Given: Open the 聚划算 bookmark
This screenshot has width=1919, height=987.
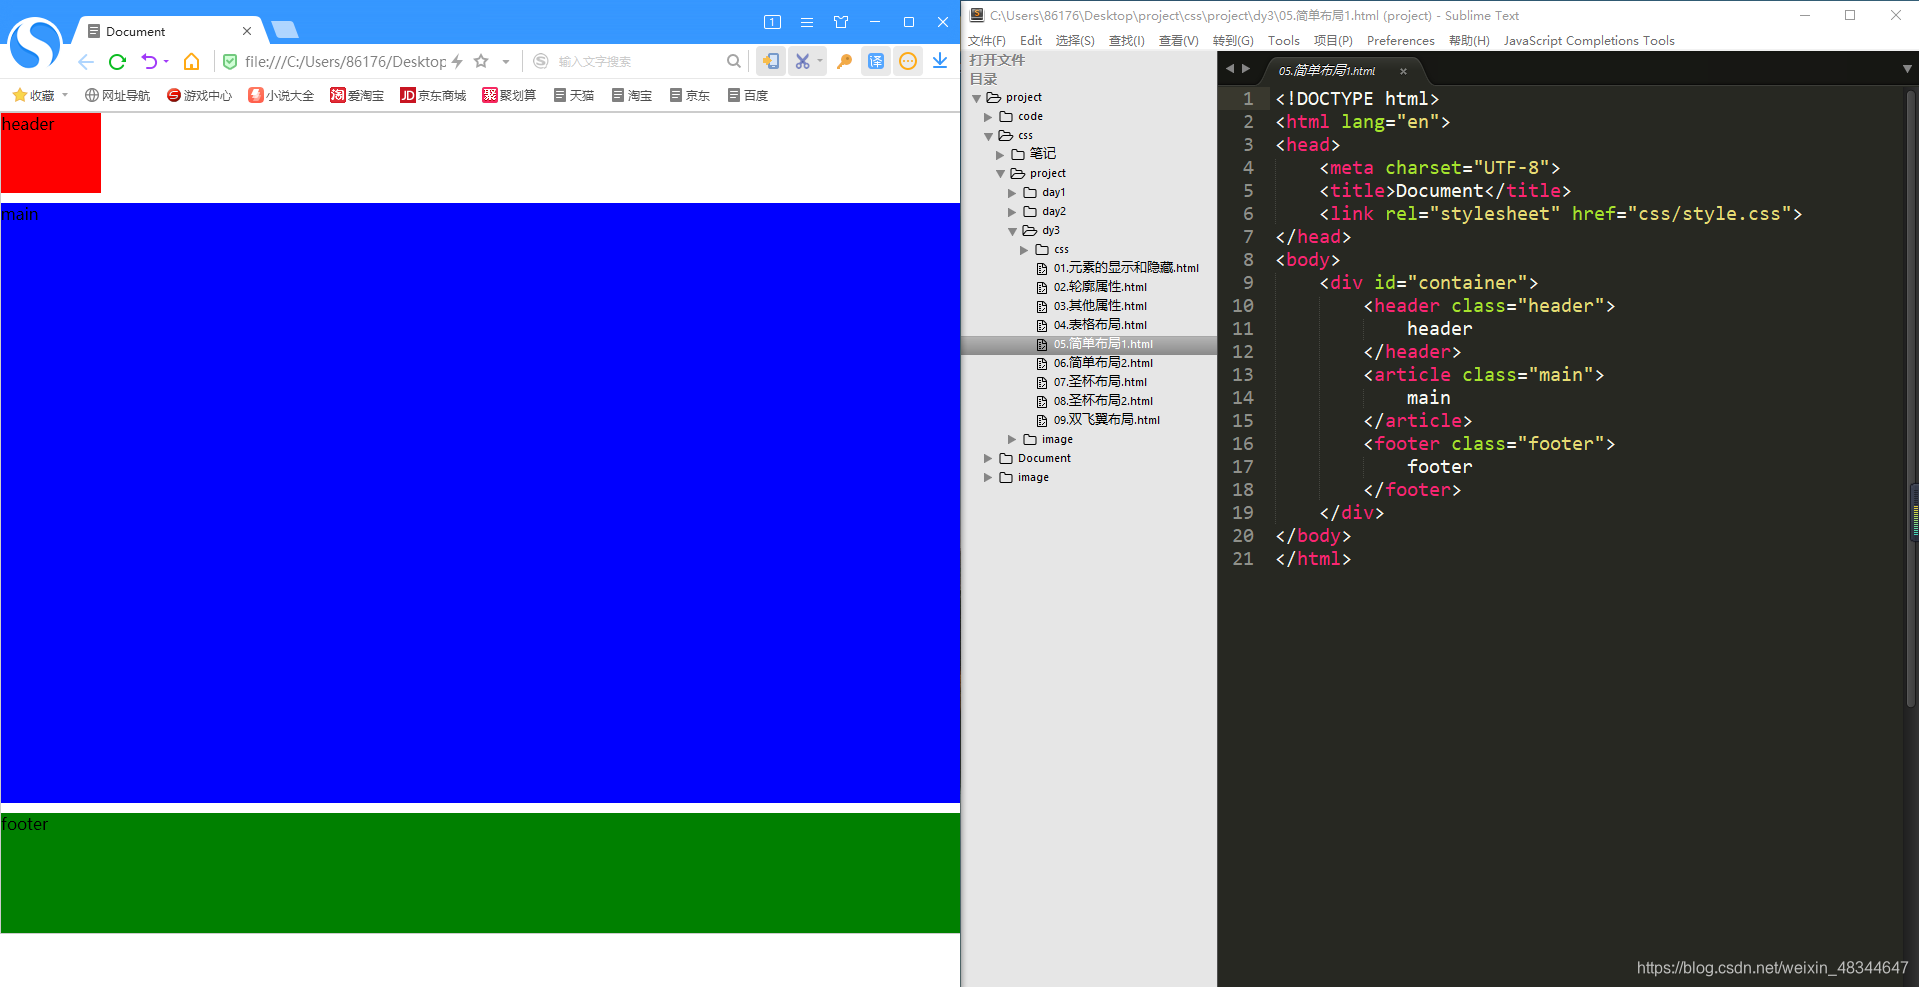Looking at the screenshot, I should pos(509,95).
